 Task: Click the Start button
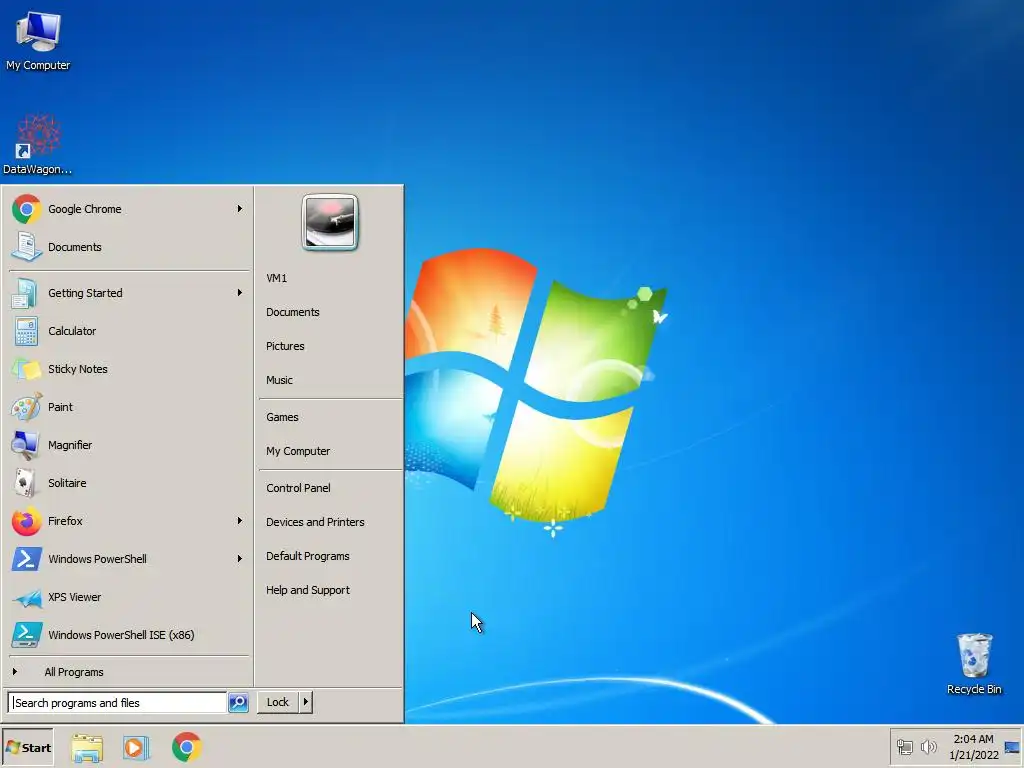point(28,748)
